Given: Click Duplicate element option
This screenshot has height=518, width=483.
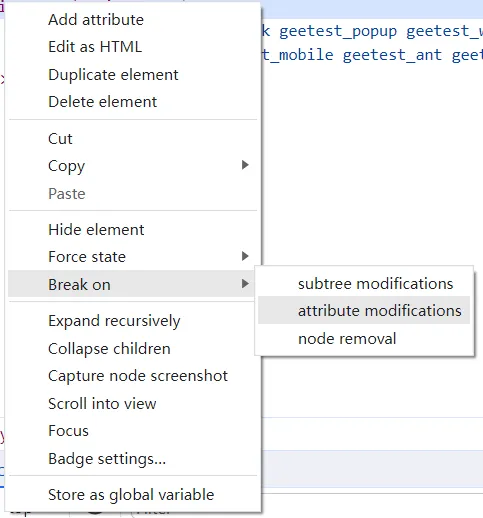Looking at the screenshot, I should [x=132, y=74].
